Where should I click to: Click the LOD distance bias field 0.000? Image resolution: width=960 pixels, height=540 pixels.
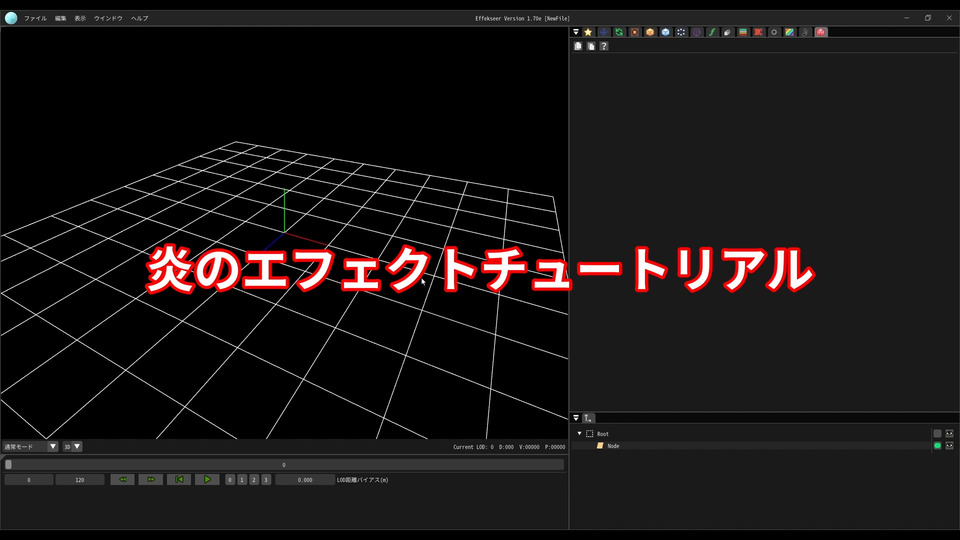click(x=305, y=480)
